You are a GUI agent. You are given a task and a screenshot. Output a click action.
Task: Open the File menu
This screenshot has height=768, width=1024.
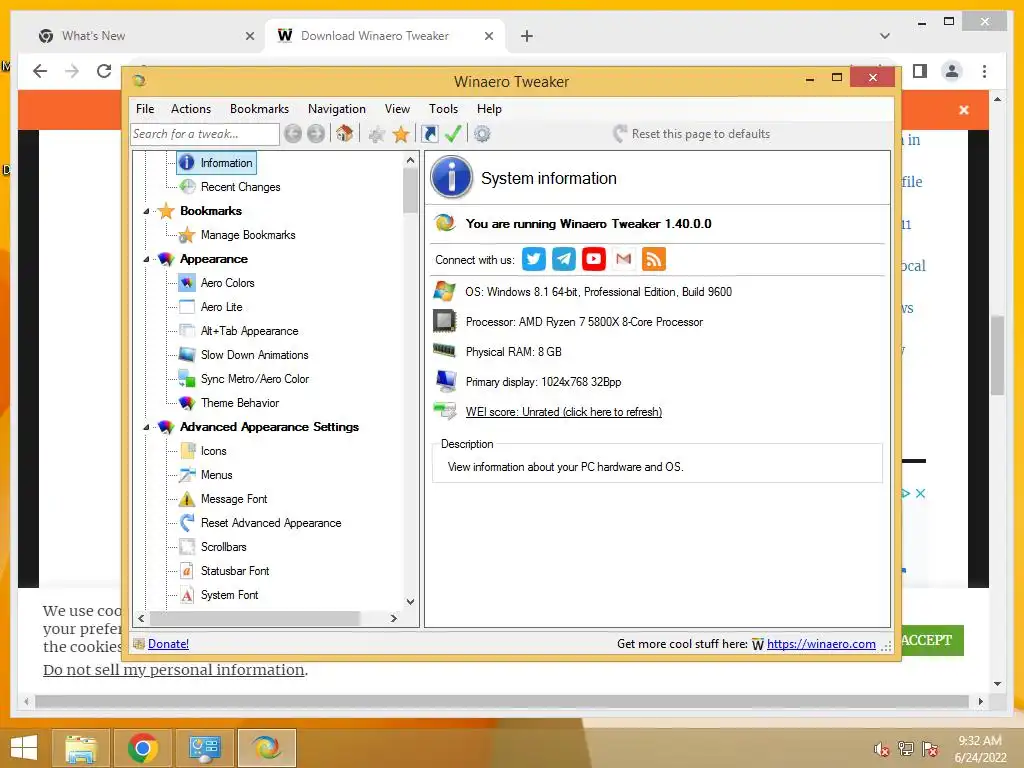145,109
